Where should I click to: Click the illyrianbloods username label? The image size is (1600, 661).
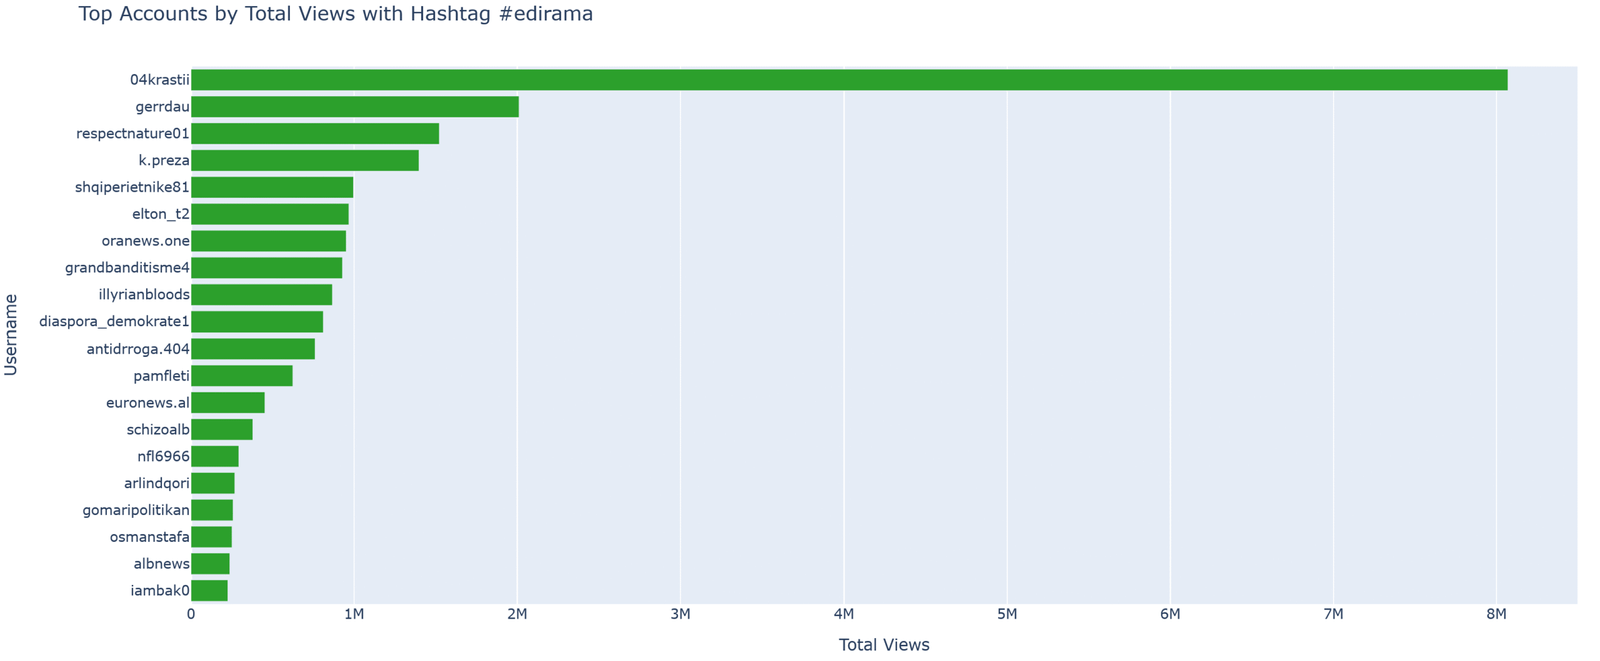144,295
